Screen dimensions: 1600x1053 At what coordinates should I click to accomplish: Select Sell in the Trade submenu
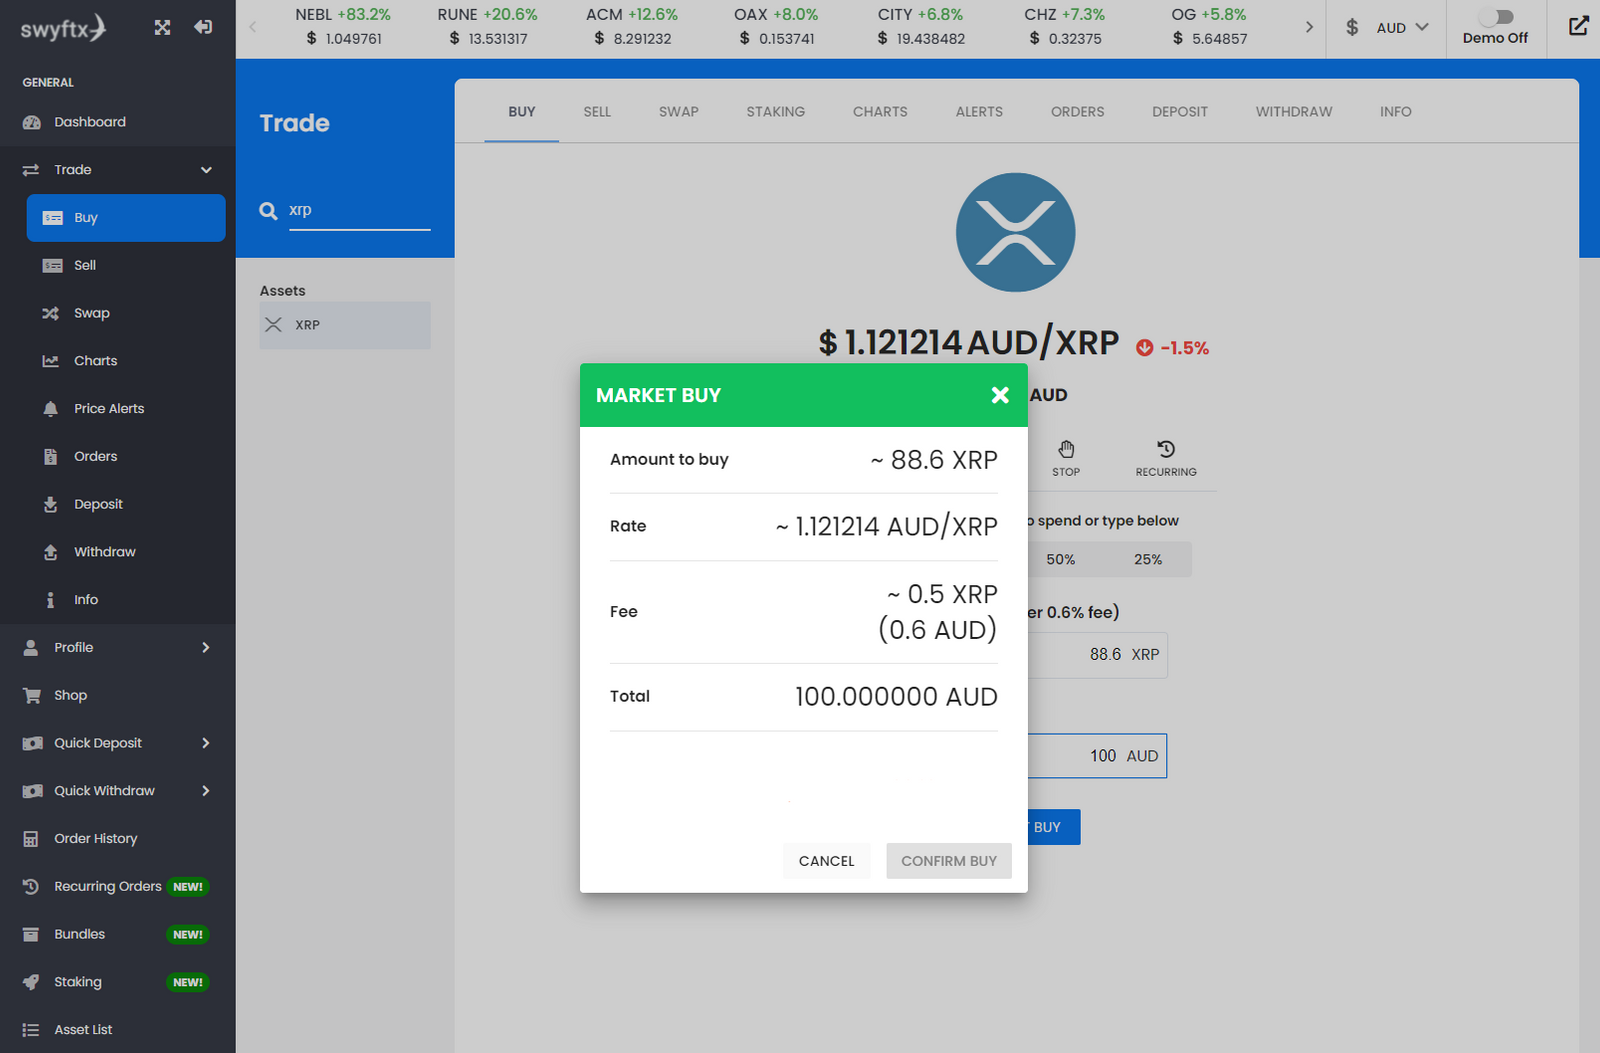126,265
